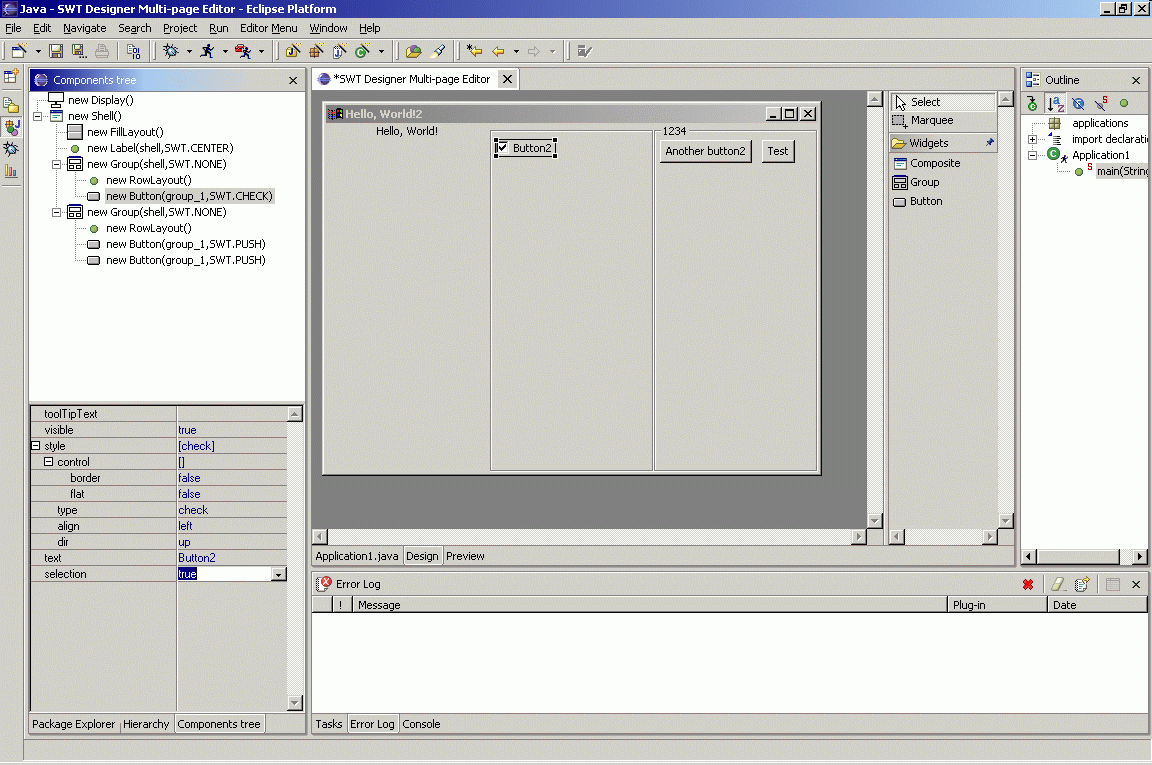Image resolution: width=1152 pixels, height=765 pixels.
Task: Collapse the style property row
Action: tap(35, 445)
